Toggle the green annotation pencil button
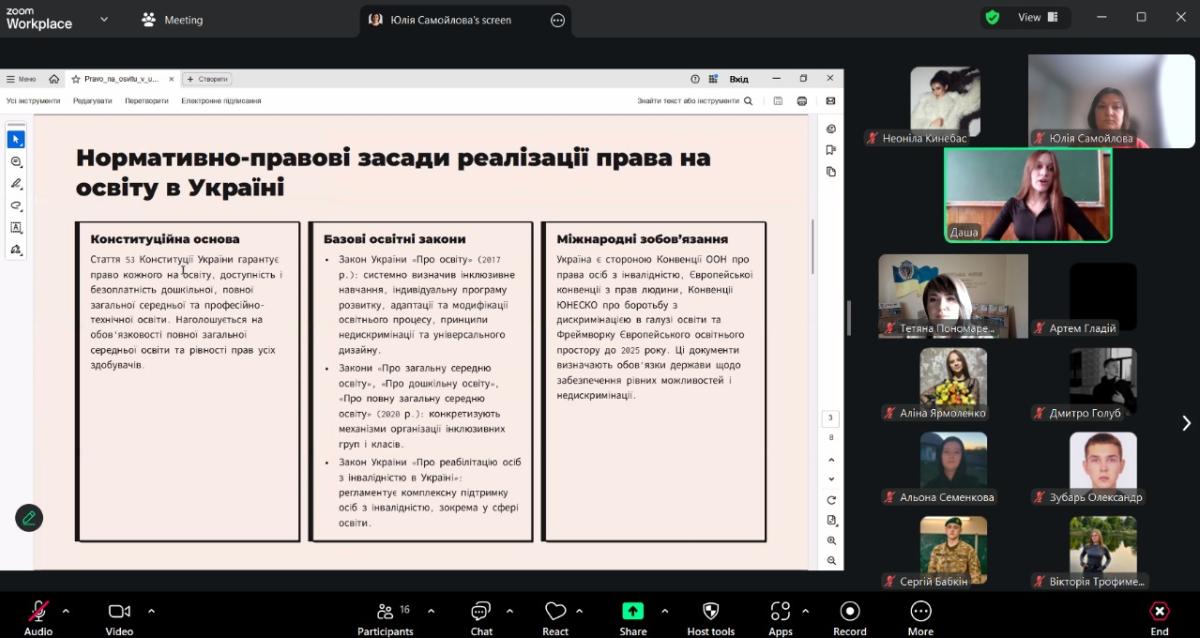The width and height of the screenshot is (1200, 638). point(29,517)
